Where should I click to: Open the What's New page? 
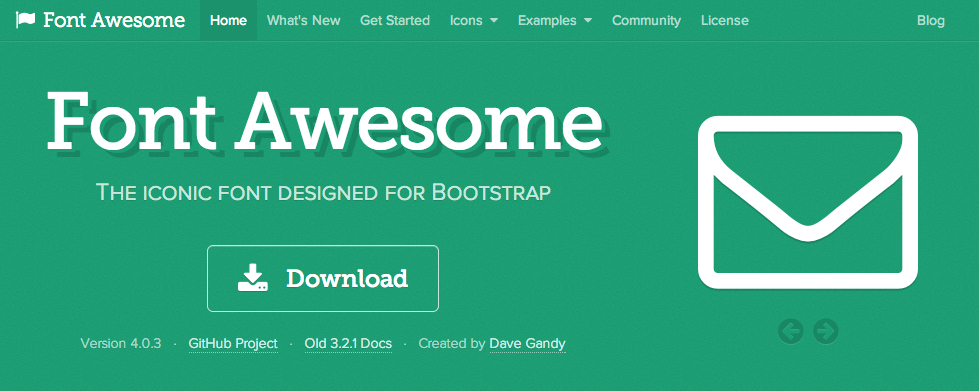coord(303,21)
